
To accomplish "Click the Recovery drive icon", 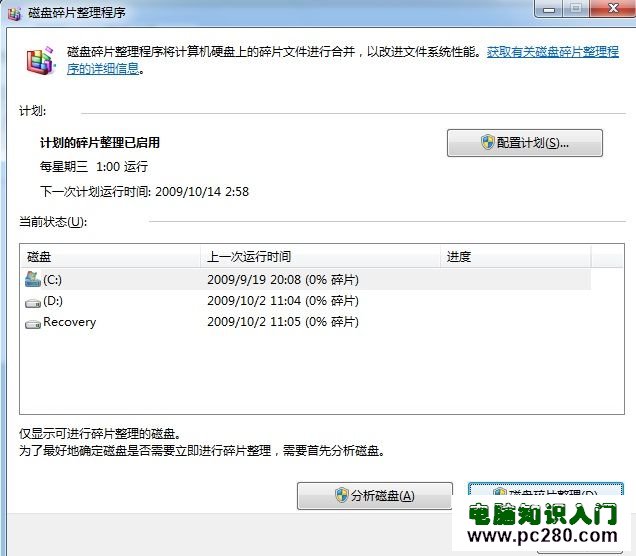I will [x=33, y=323].
